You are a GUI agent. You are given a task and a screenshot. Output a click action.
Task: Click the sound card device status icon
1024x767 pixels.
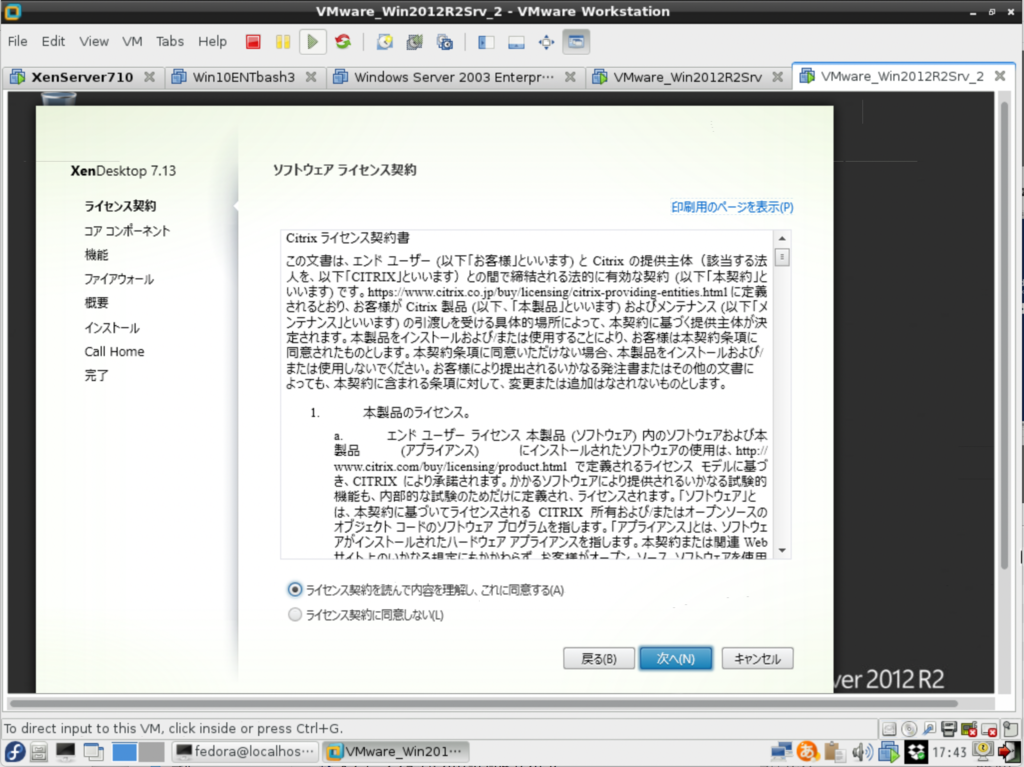(970, 728)
